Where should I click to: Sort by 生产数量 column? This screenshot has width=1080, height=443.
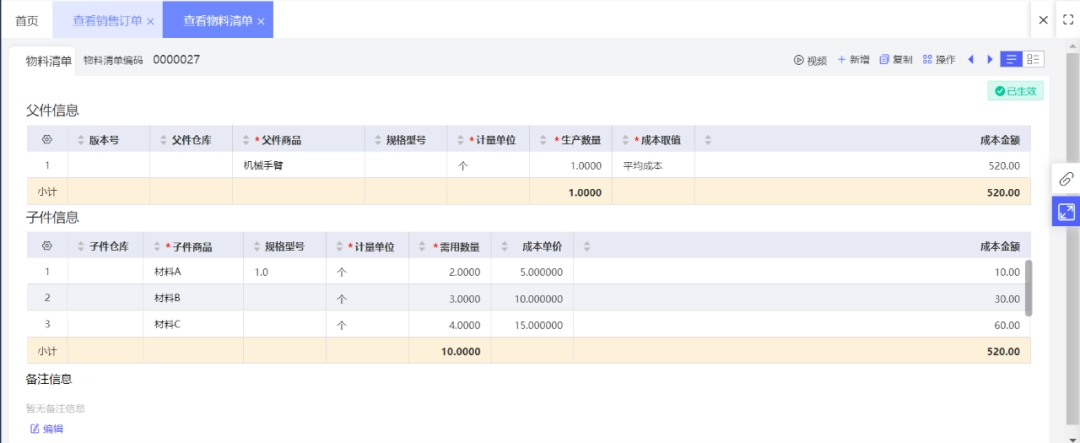pyautogui.click(x=543, y=140)
